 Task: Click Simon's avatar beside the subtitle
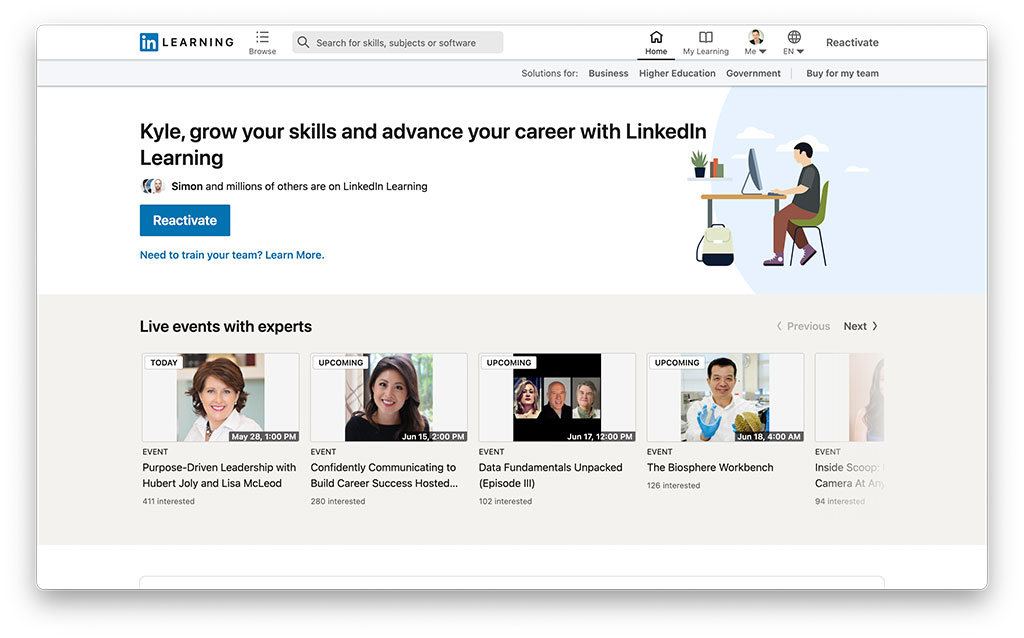152,186
